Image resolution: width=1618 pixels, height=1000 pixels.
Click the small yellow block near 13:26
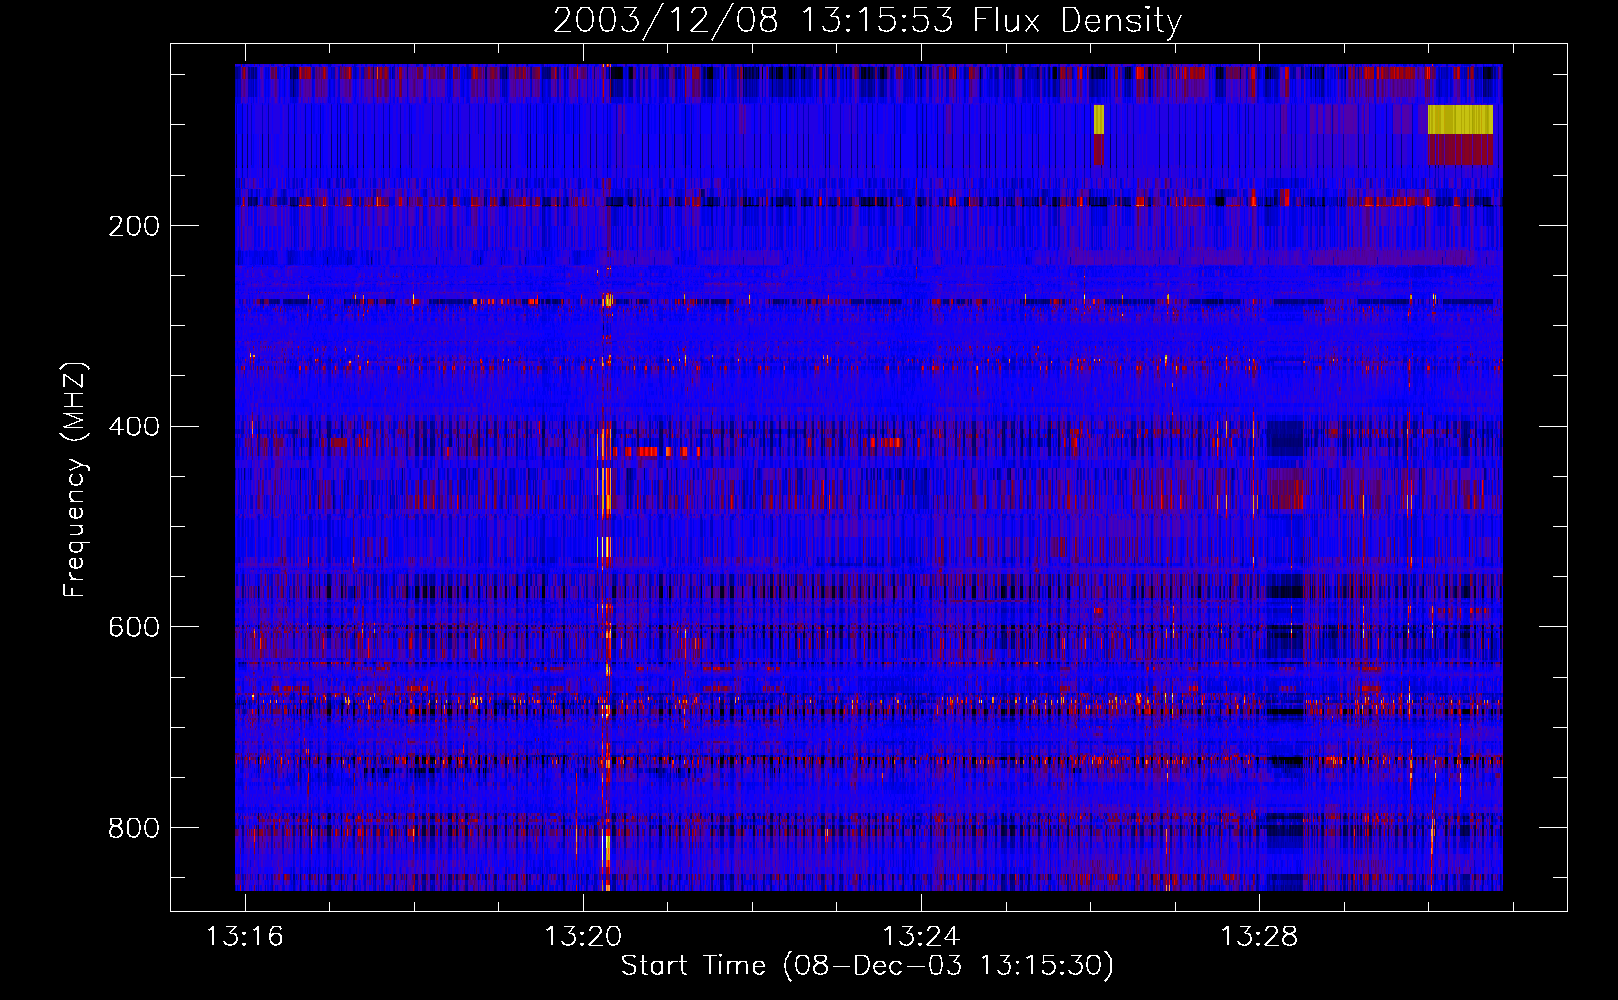(x=1099, y=119)
